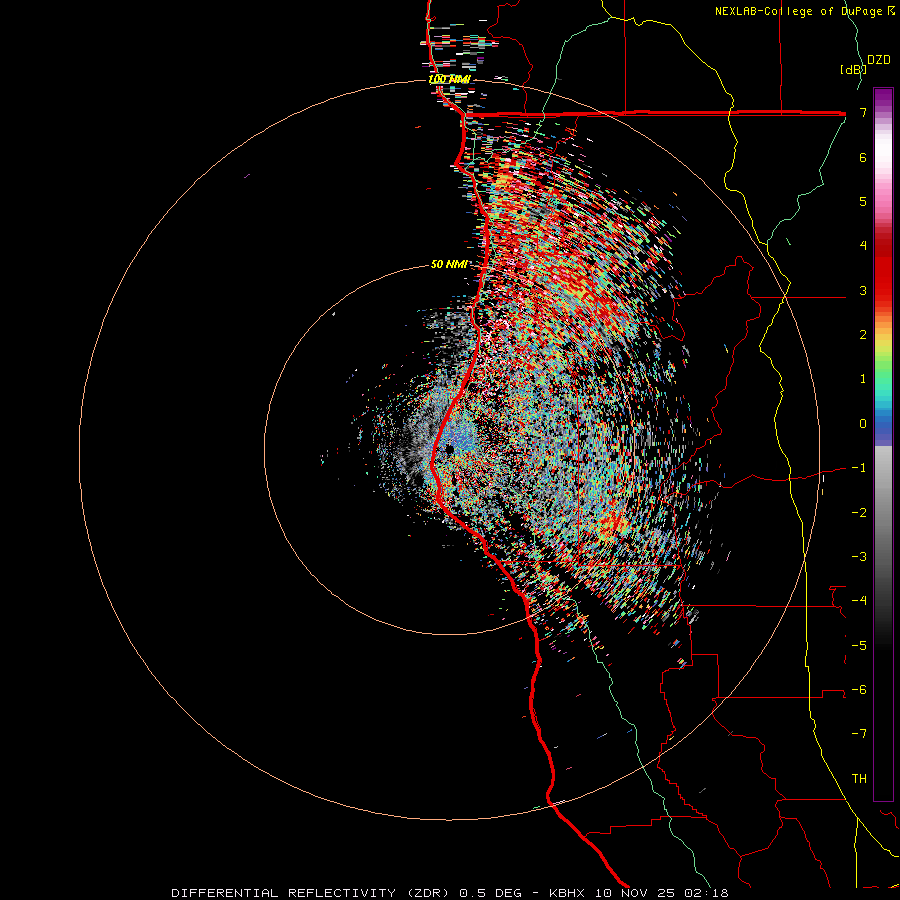Click the -2 value on the scale
900x900 pixels.
tap(859, 512)
